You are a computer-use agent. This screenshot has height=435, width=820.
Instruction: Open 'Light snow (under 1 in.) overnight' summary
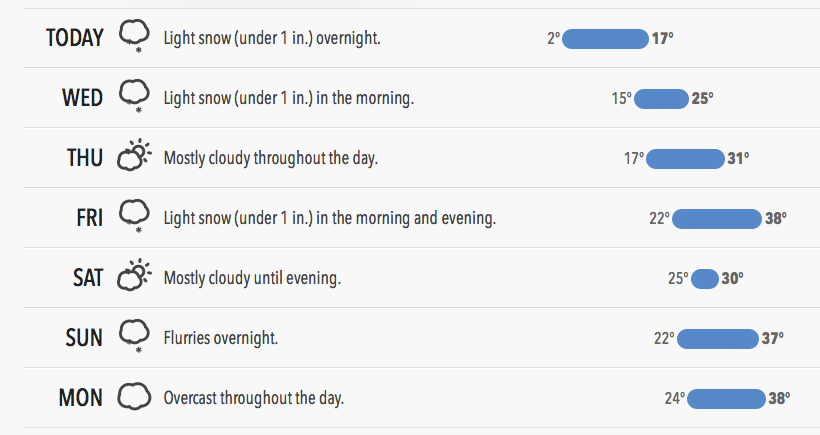pyautogui.click(x=272, y=38)
